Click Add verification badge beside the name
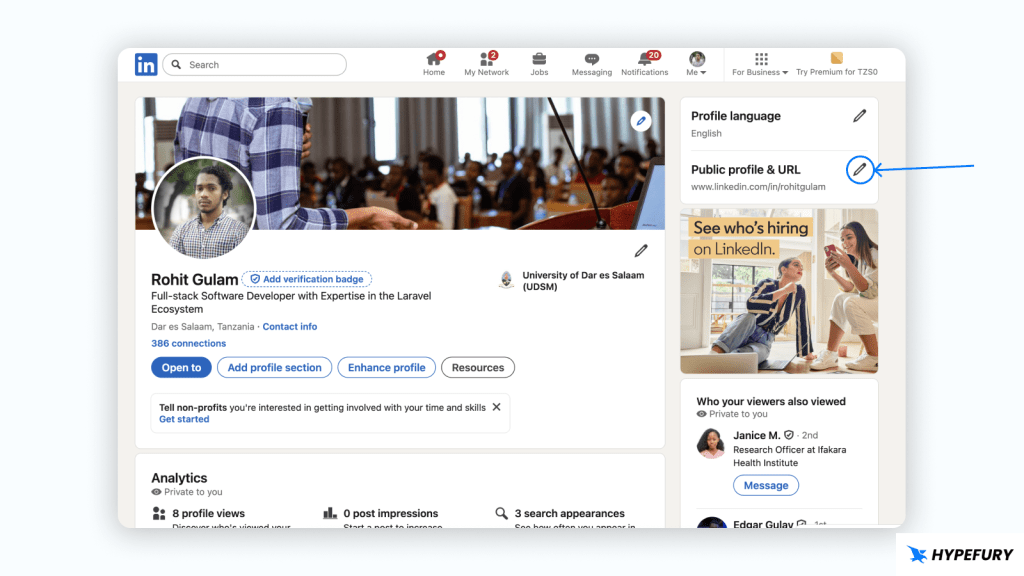This screenshot has width=1024, height=576. [306, 278]
